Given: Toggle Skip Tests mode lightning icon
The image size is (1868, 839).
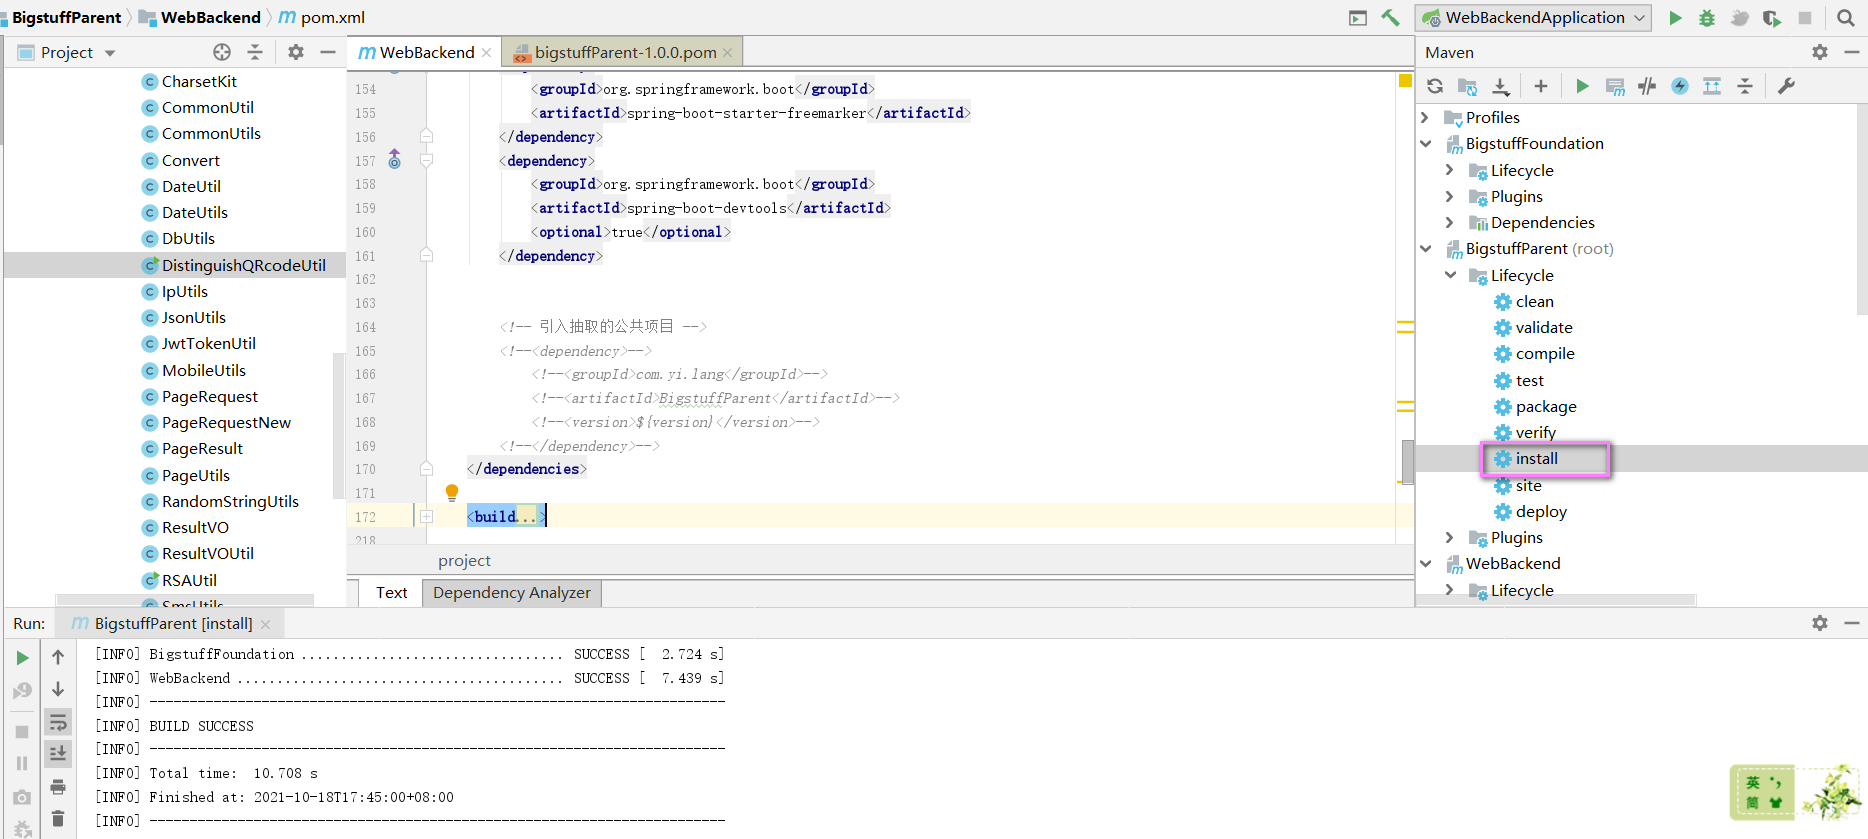Looking at the screenshot, I should pyautogui.click(x=1680, y=86).
